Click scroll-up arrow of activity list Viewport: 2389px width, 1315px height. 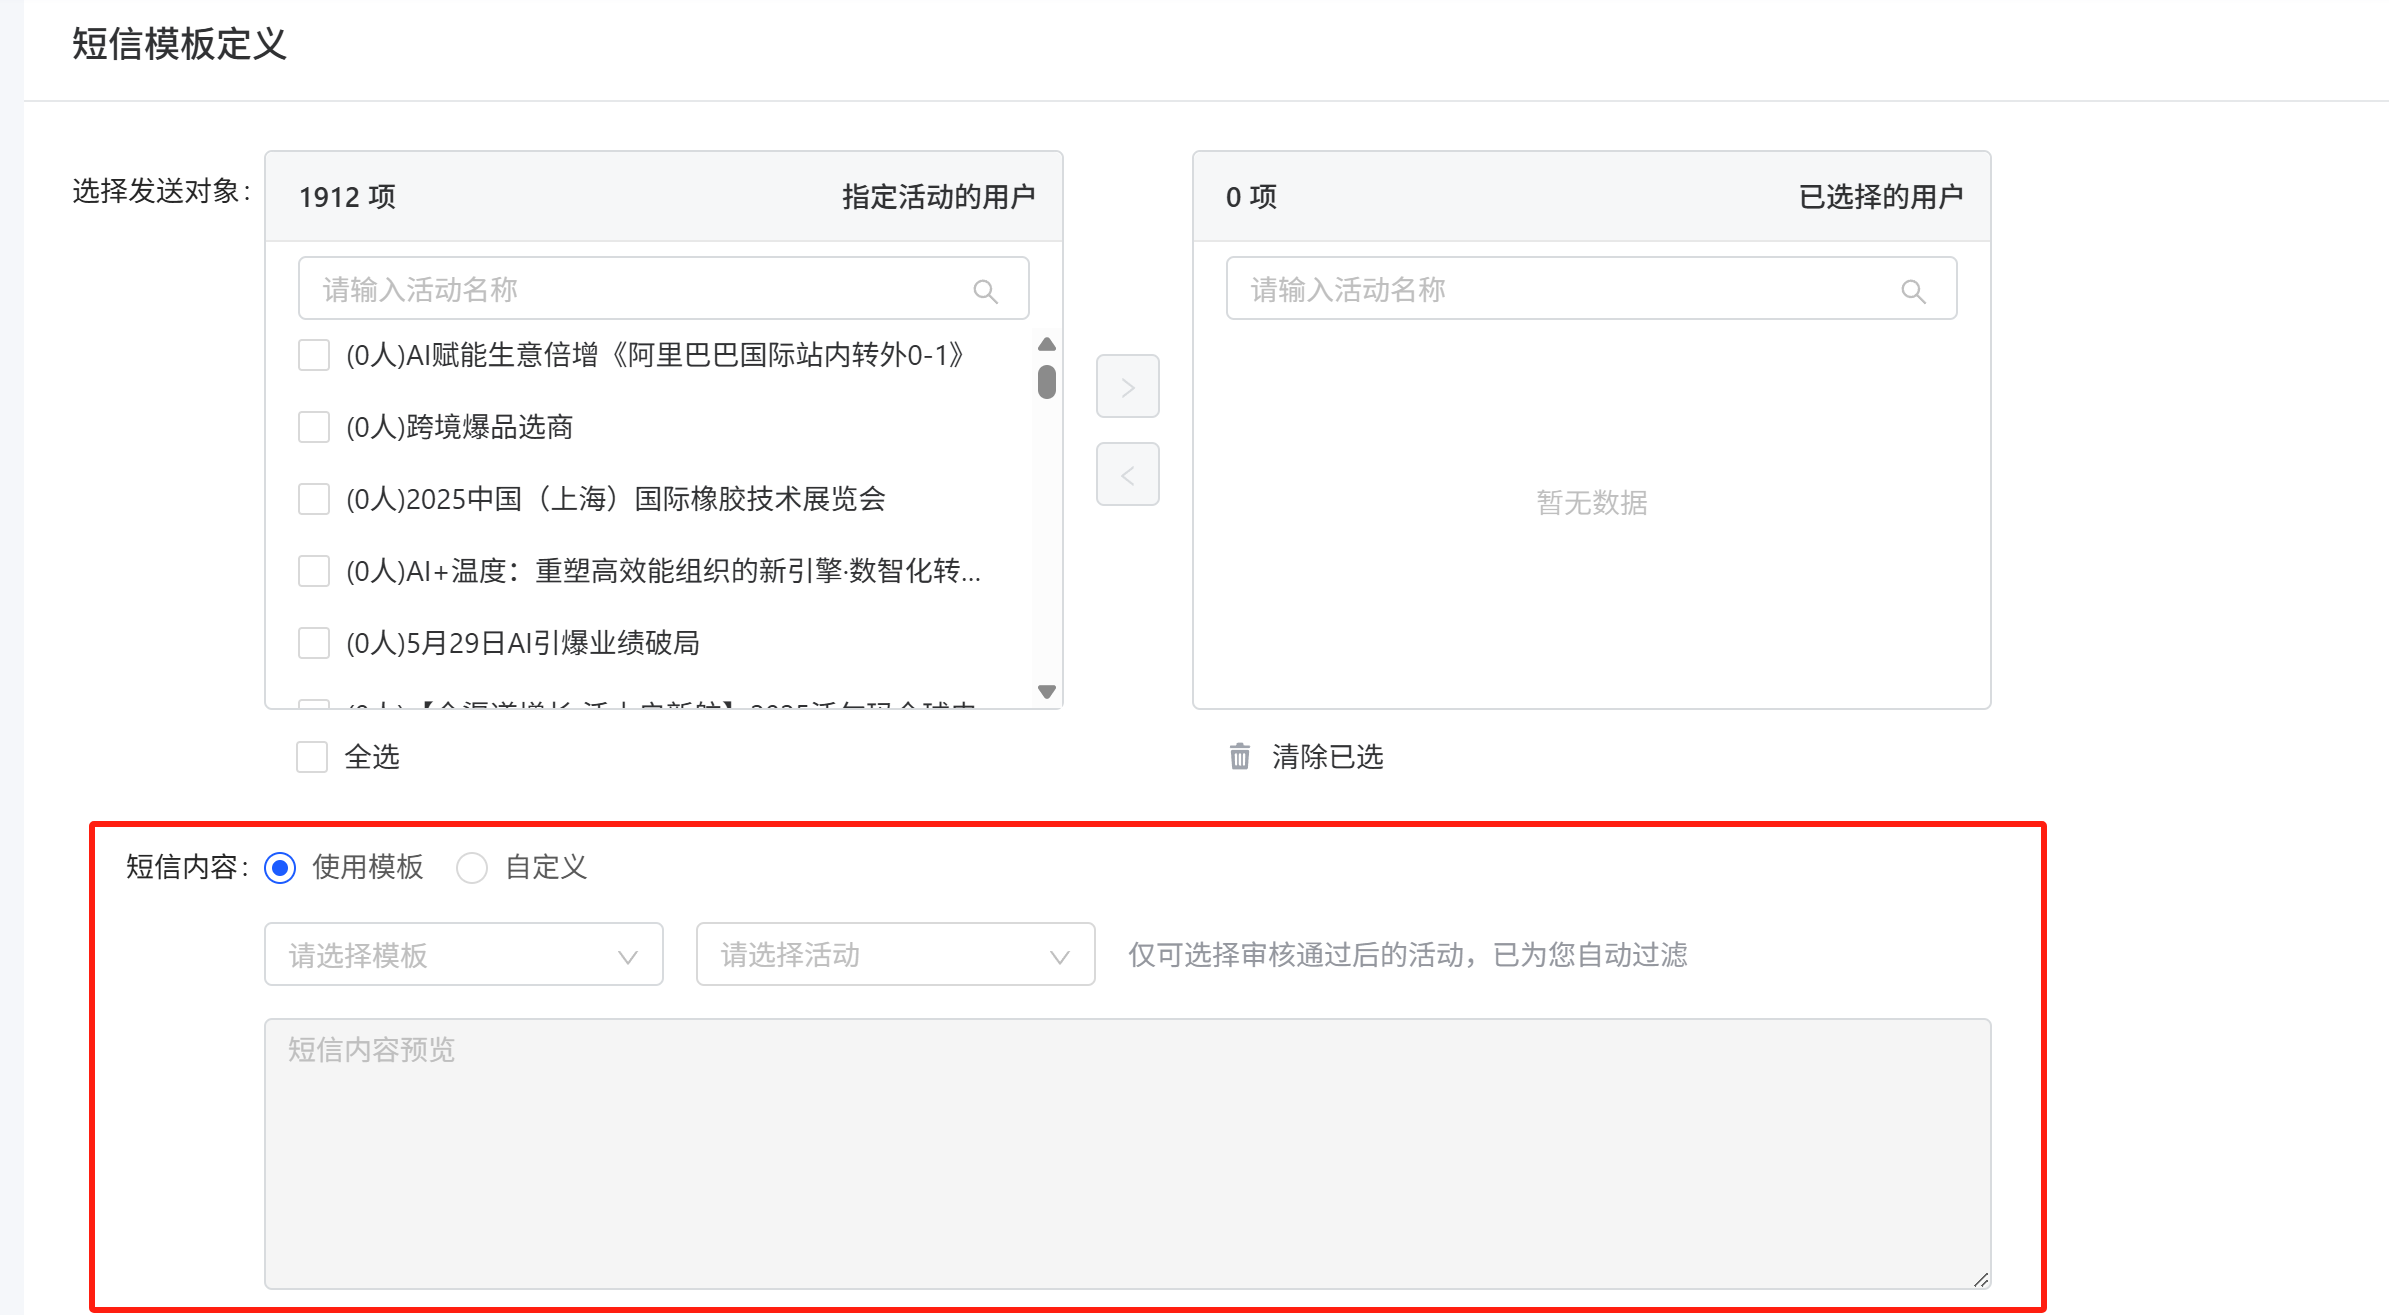tap(1047, 344)
